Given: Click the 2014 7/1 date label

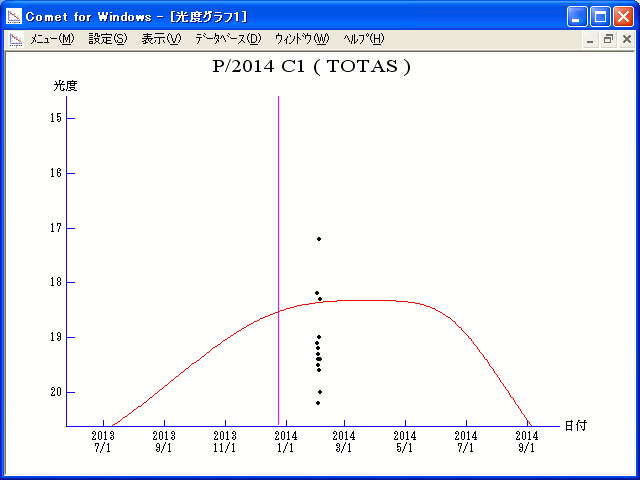Looking at the screenshot, I should pos(466,442).
